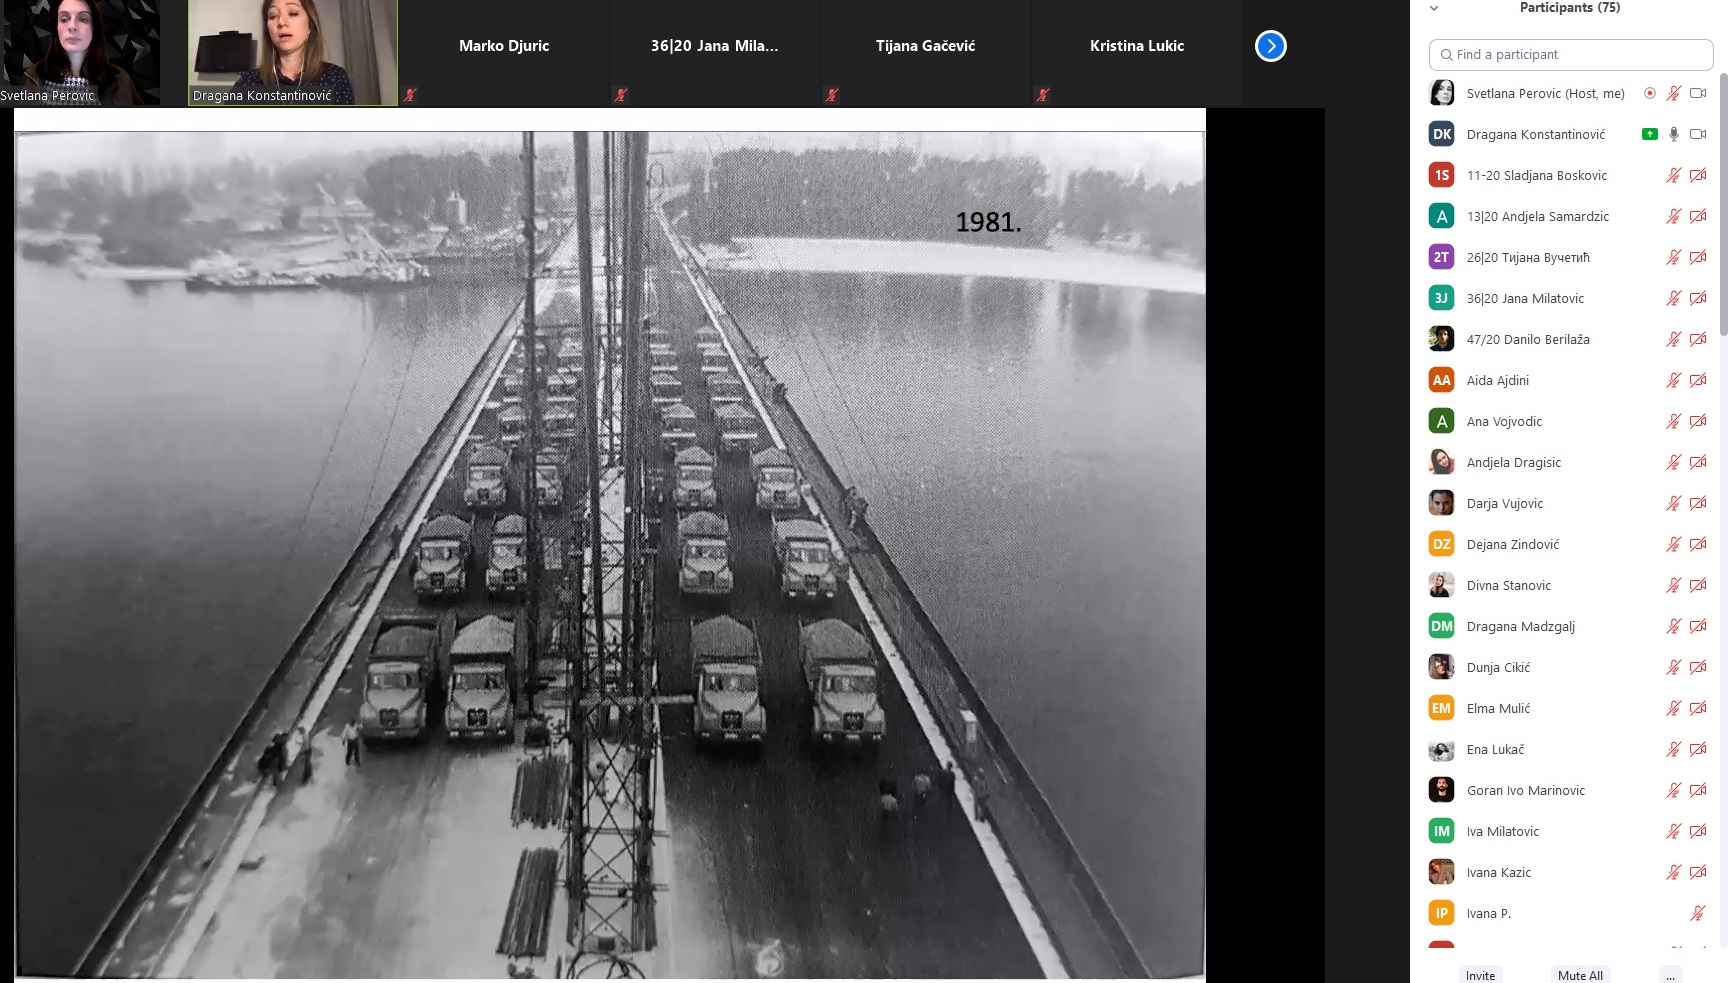Click muted mic icon for Divna Stanovic
Image resolution: width=1730 pixels, height=983 pixels.
point(1674,585)
